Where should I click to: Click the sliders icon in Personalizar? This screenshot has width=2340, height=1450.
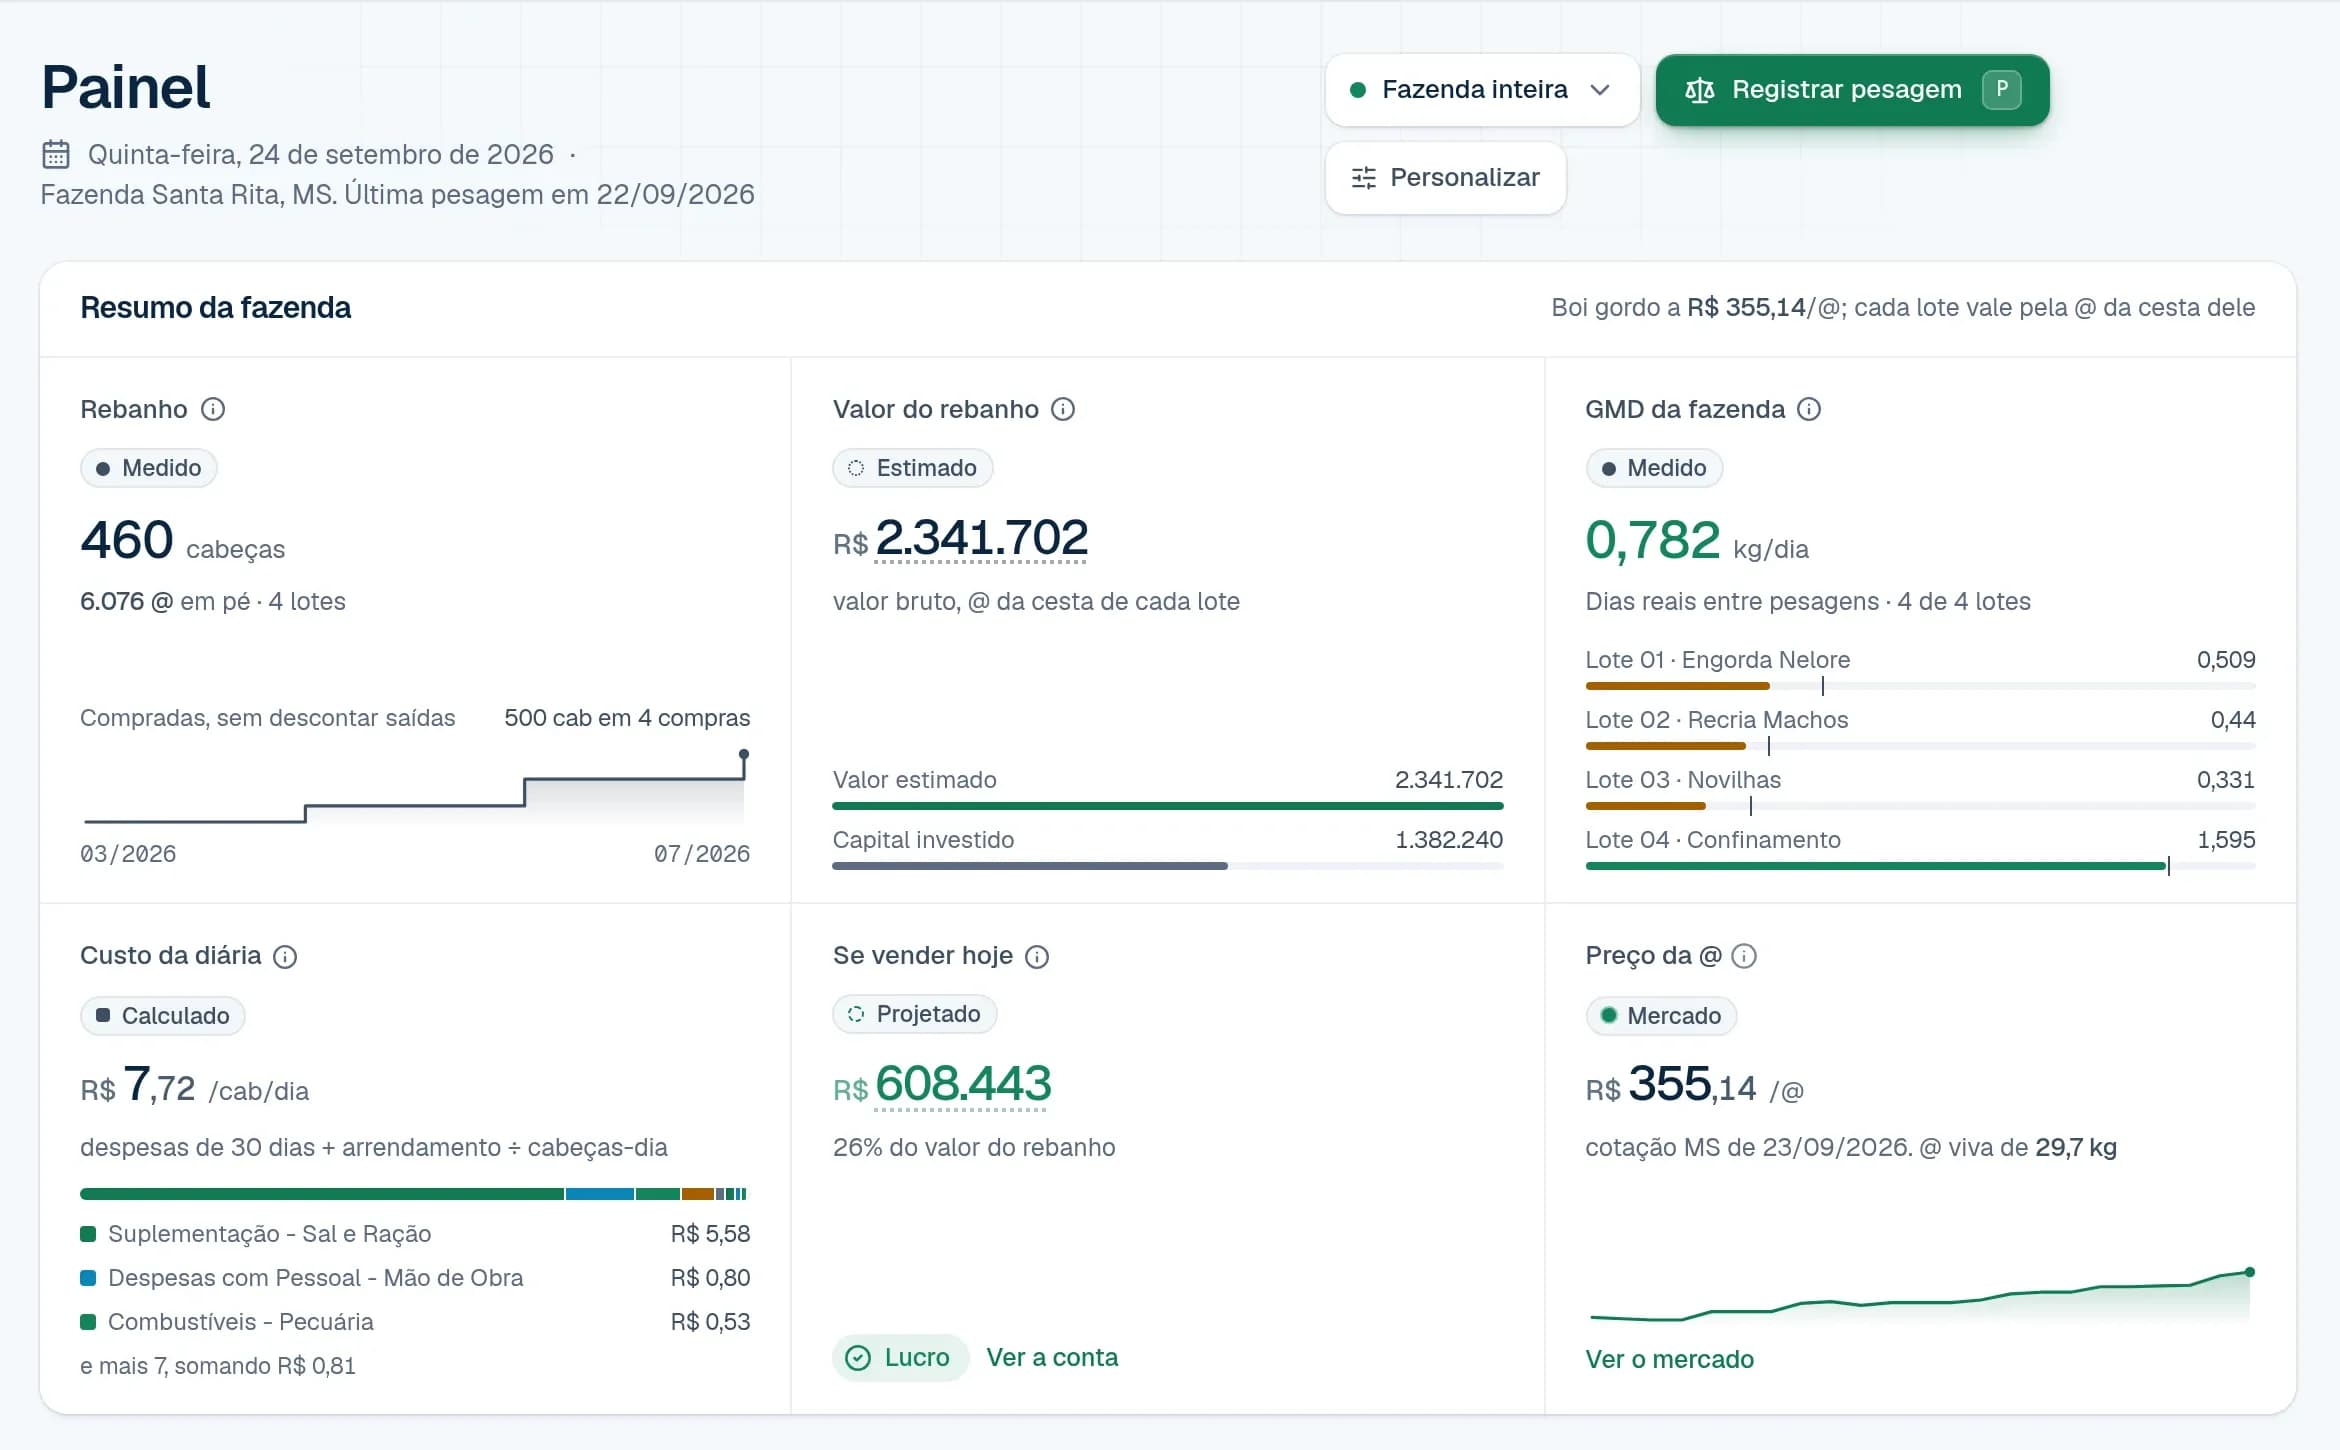tap(1364, 178)
